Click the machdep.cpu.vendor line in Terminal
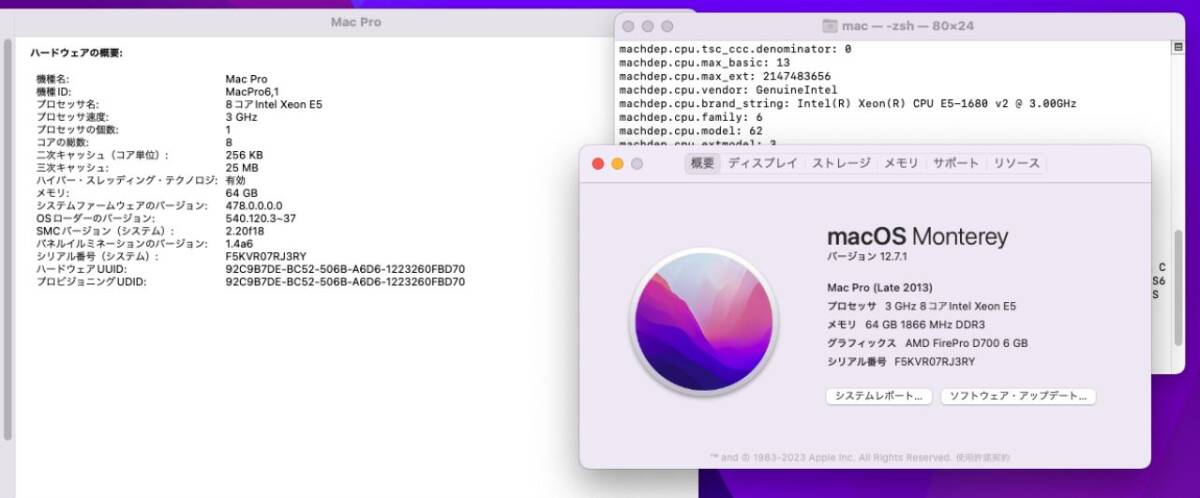 coord(727,90)
